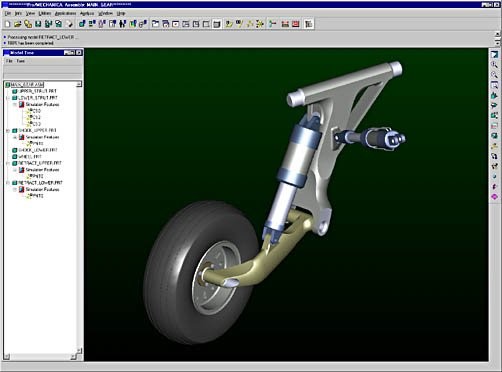Collapse Simulation Features under RETRACT_UPPER.PRT
502x372 pixels.
coord(15,170)
